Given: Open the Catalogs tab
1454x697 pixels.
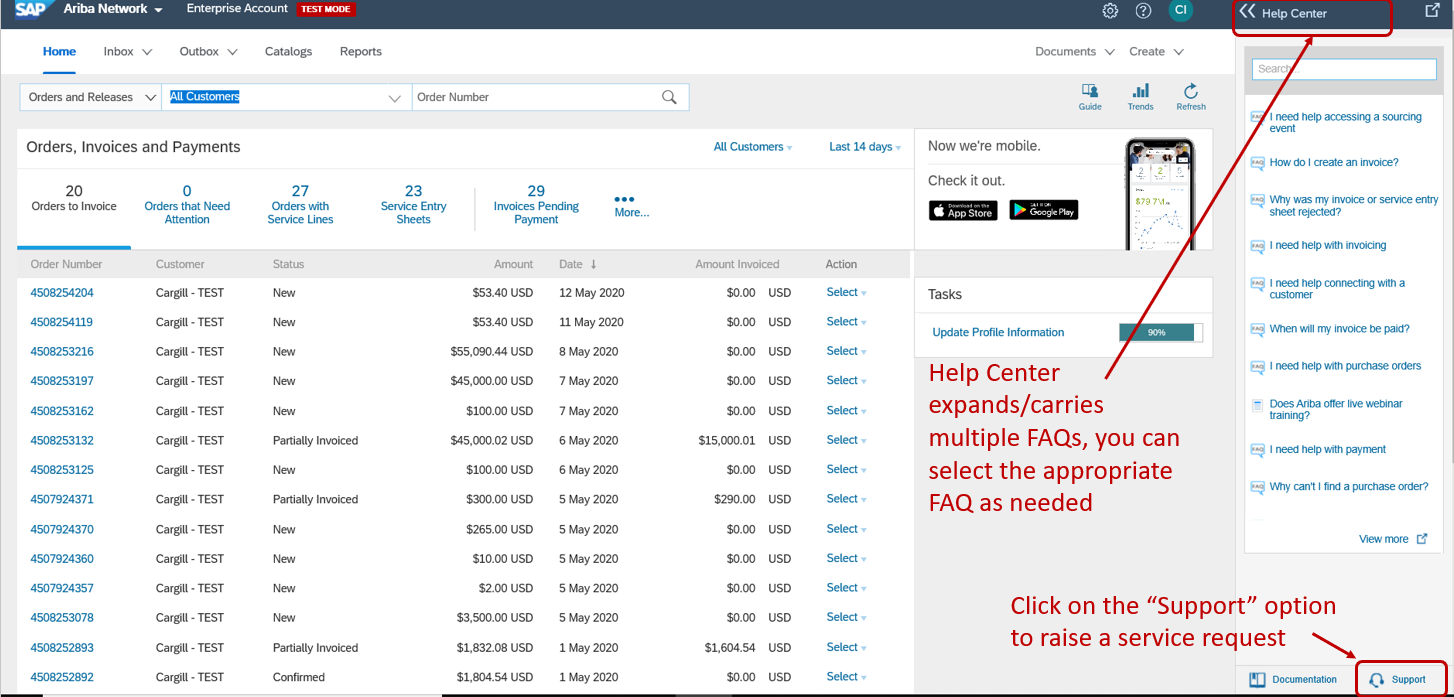Looking at the screenshot, I should pyautogui.click(x=288, y=51).
